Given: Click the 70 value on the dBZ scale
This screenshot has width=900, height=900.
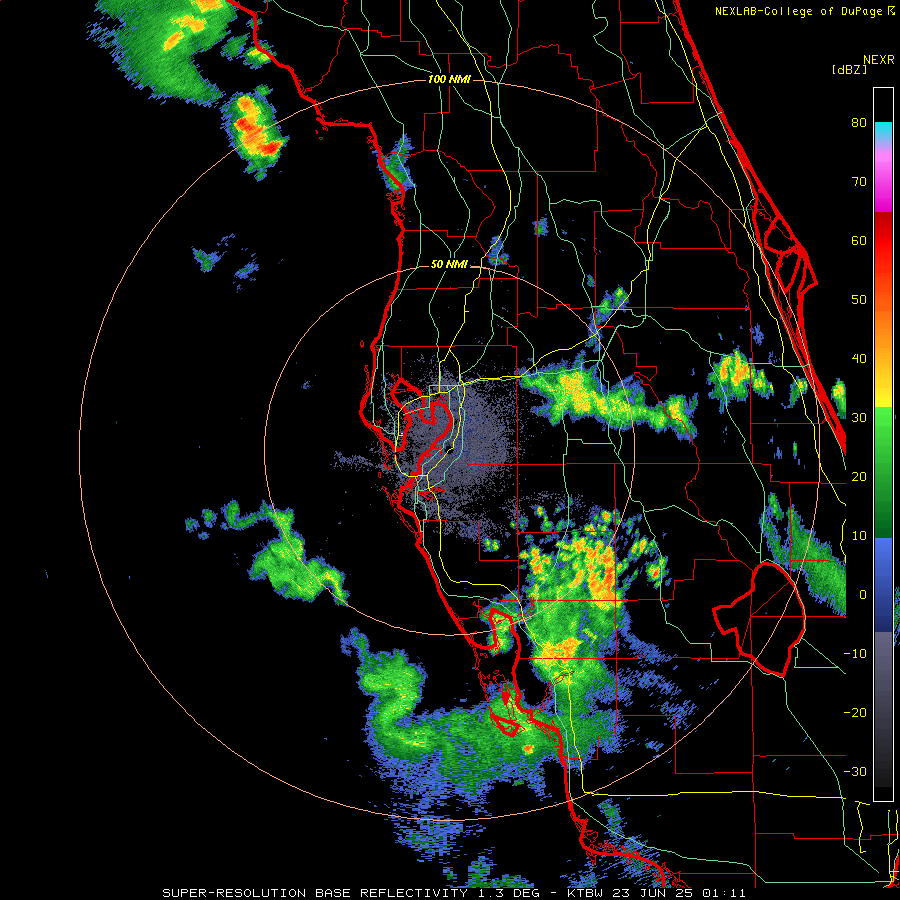Looking at the screenshot, I should 859,181.
